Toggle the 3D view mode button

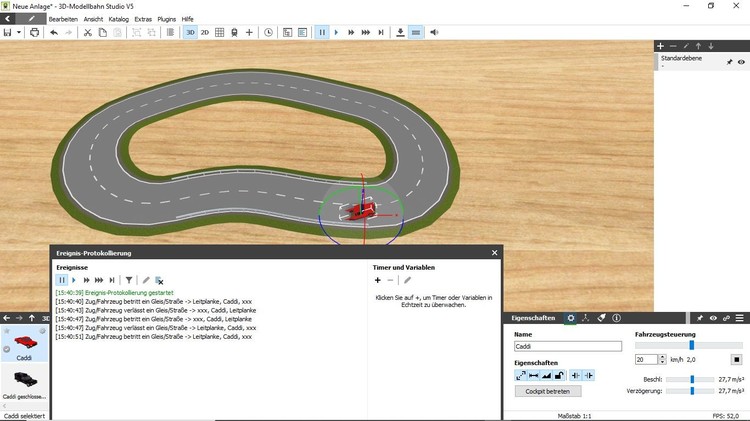[190, 32]
